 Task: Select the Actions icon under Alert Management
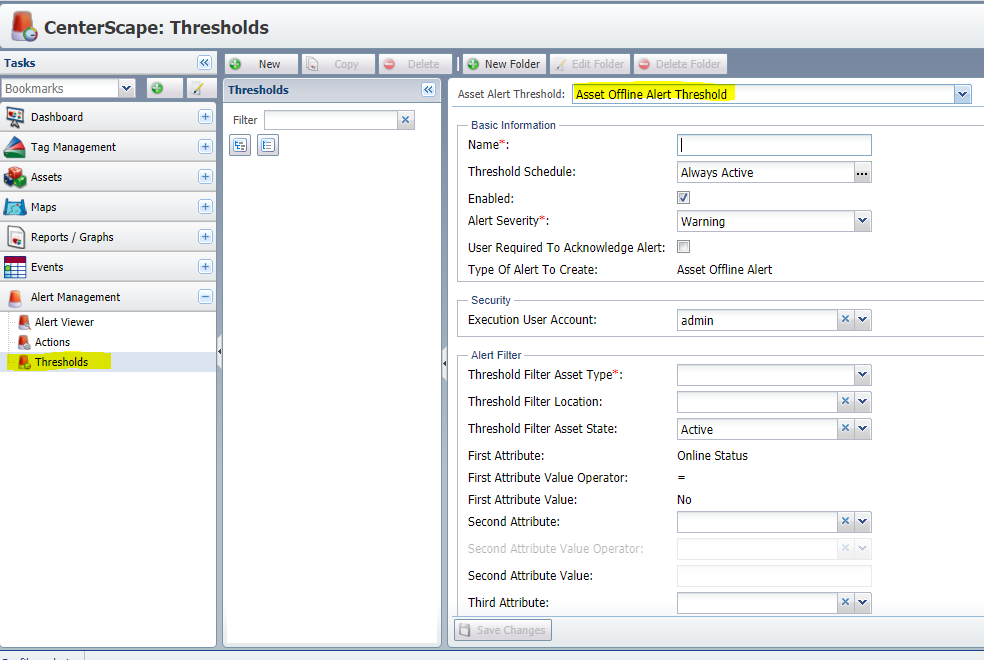tap(23, 341)
